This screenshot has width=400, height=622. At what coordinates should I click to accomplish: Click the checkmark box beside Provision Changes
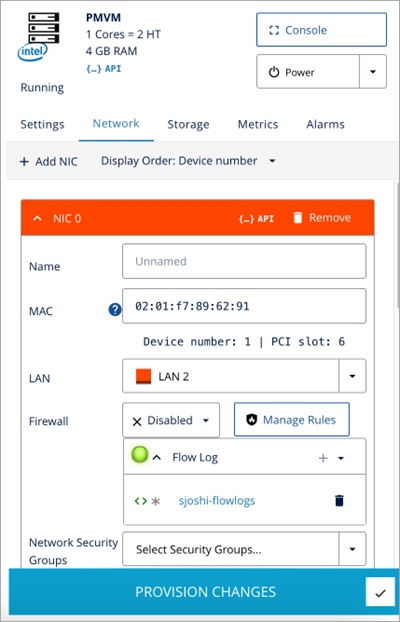380,592
